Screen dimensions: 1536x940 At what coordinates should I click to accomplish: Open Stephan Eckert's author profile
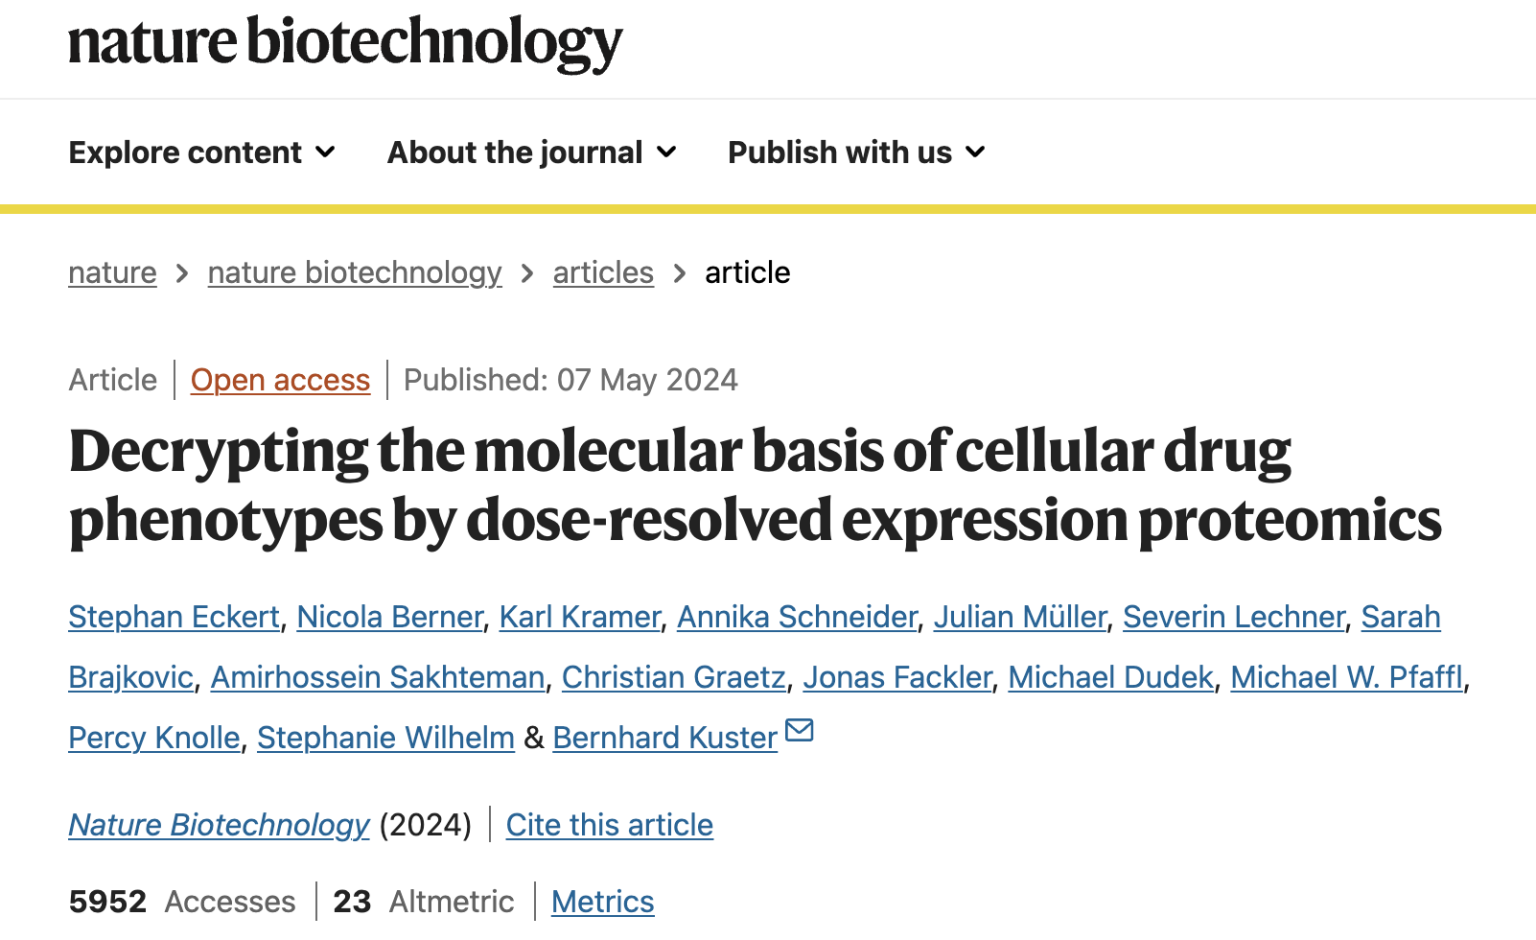pyautogui.click(x=173, y=617)
